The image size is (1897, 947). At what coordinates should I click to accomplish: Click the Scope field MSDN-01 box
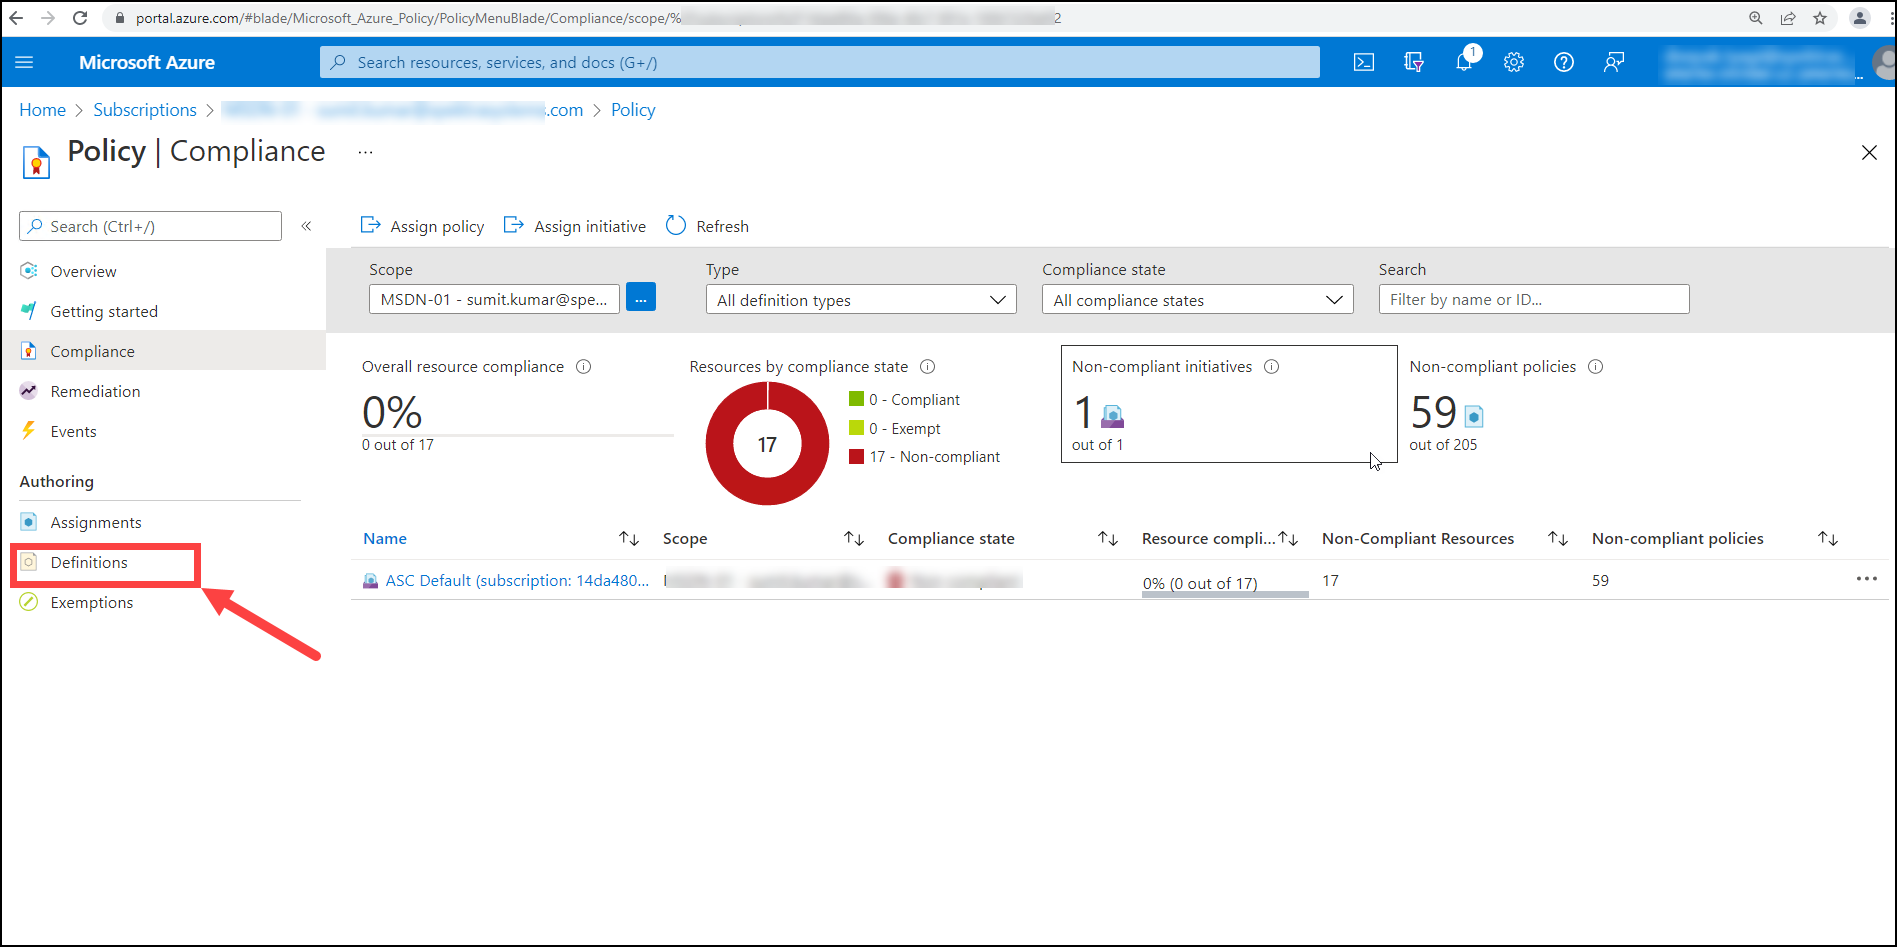(x=494, y=299)
